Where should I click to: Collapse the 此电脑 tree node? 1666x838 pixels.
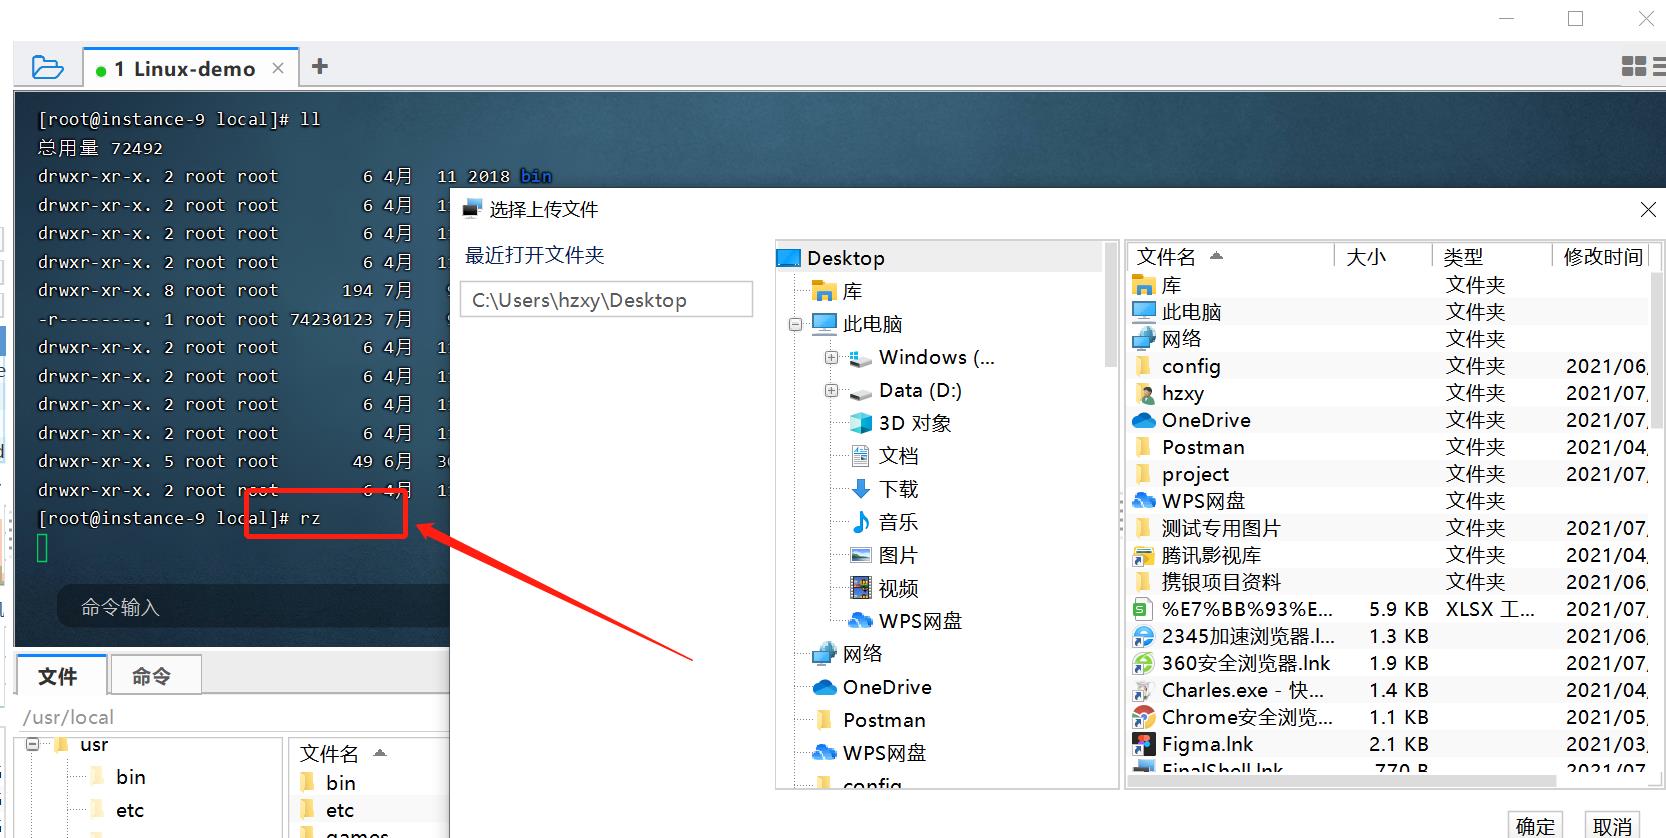pyautogui.click(x=796, y=324)
